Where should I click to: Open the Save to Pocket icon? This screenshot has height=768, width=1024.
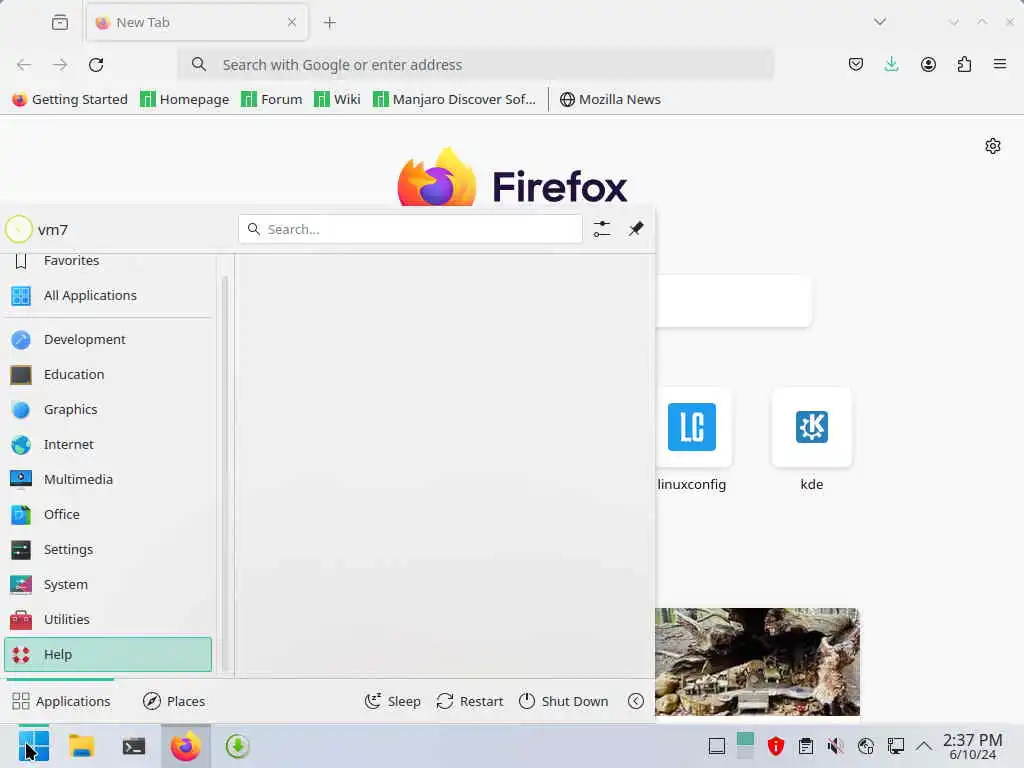pos(856,65)
